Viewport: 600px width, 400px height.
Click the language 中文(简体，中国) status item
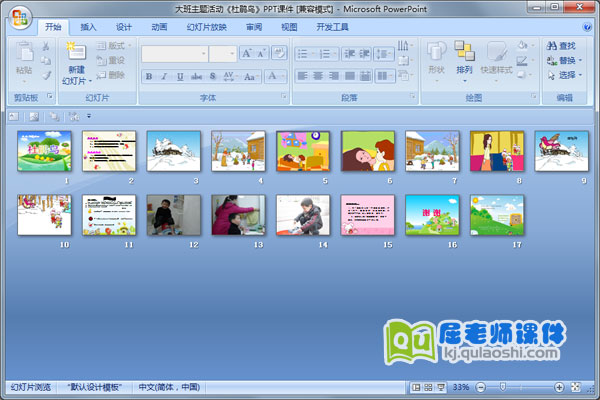click(x=169, y=387)
